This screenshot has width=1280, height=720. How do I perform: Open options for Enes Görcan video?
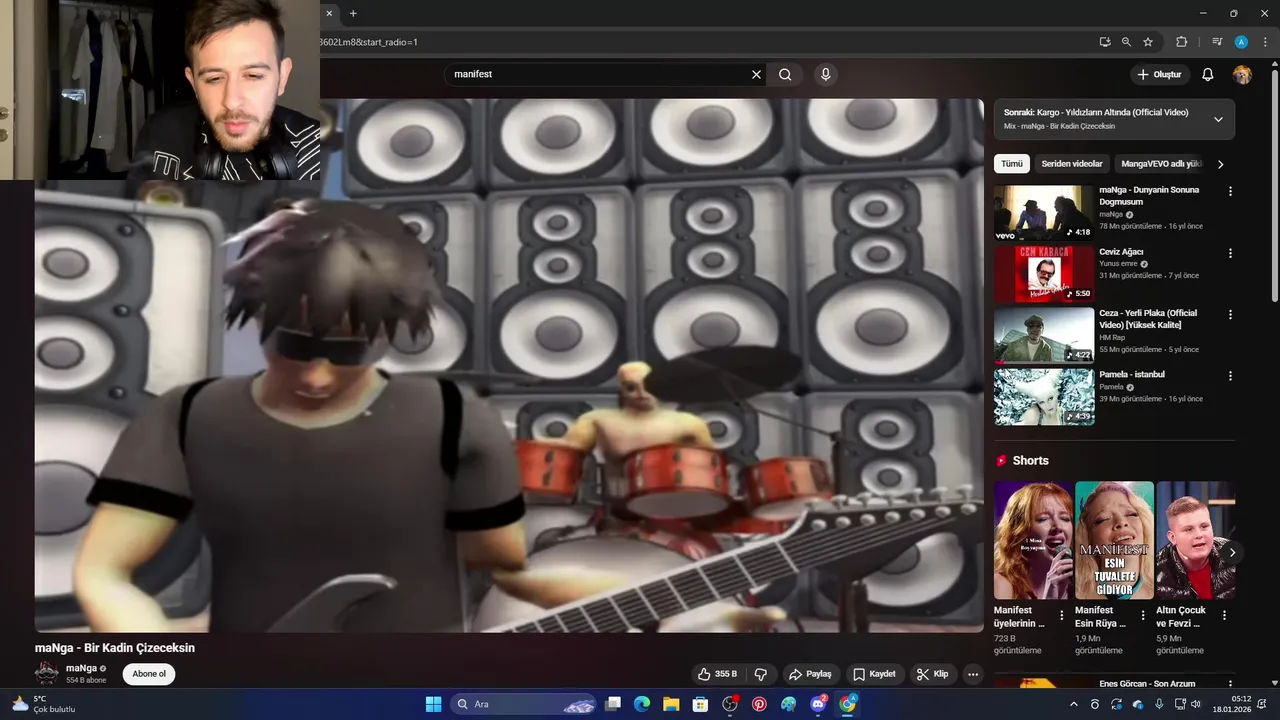point(1230,684)
